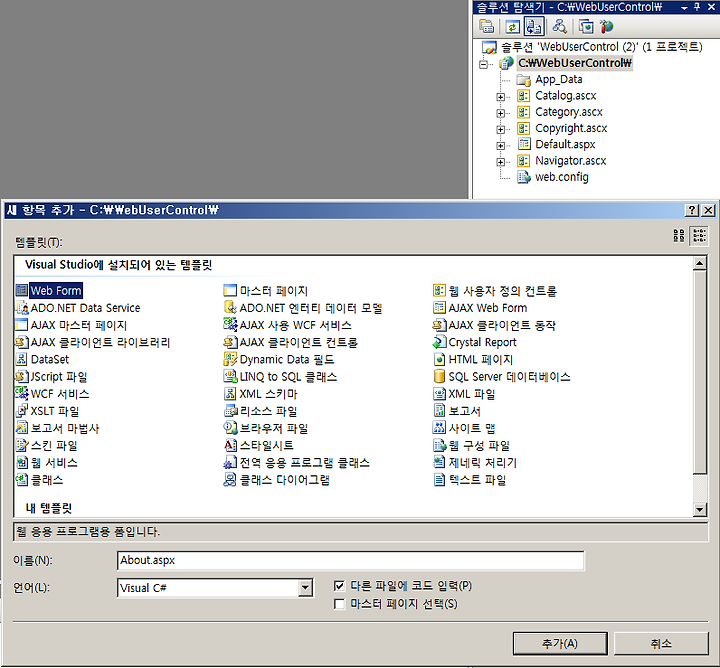Pick the AJAX 클라이언트 라이브러리 template
The width and height of the screenshot is (720, 668).
tap(93, 342)
